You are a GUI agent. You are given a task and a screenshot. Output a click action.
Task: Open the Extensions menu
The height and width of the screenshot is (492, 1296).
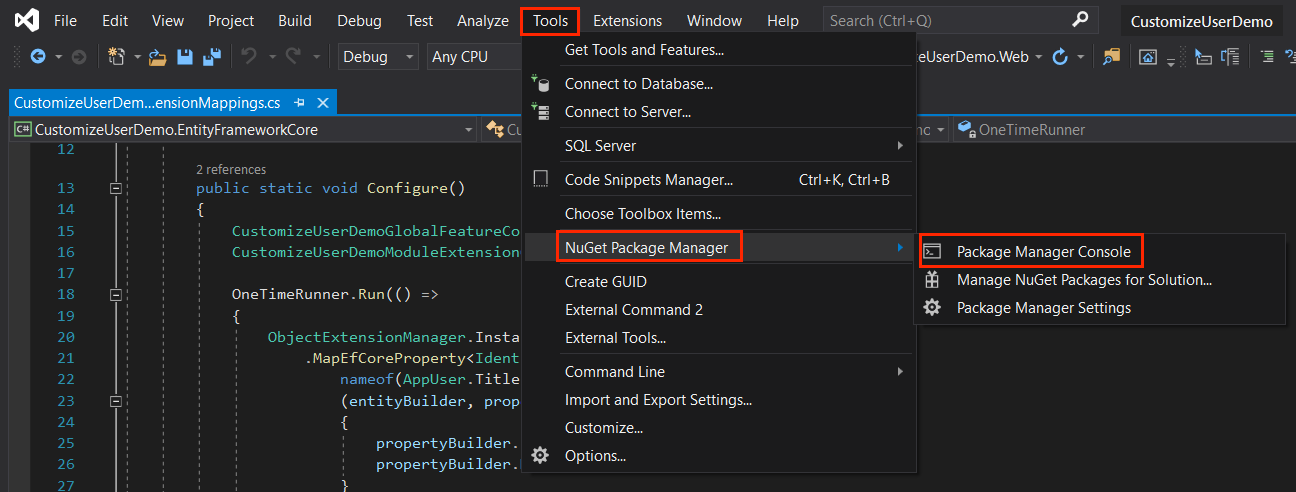627,21
